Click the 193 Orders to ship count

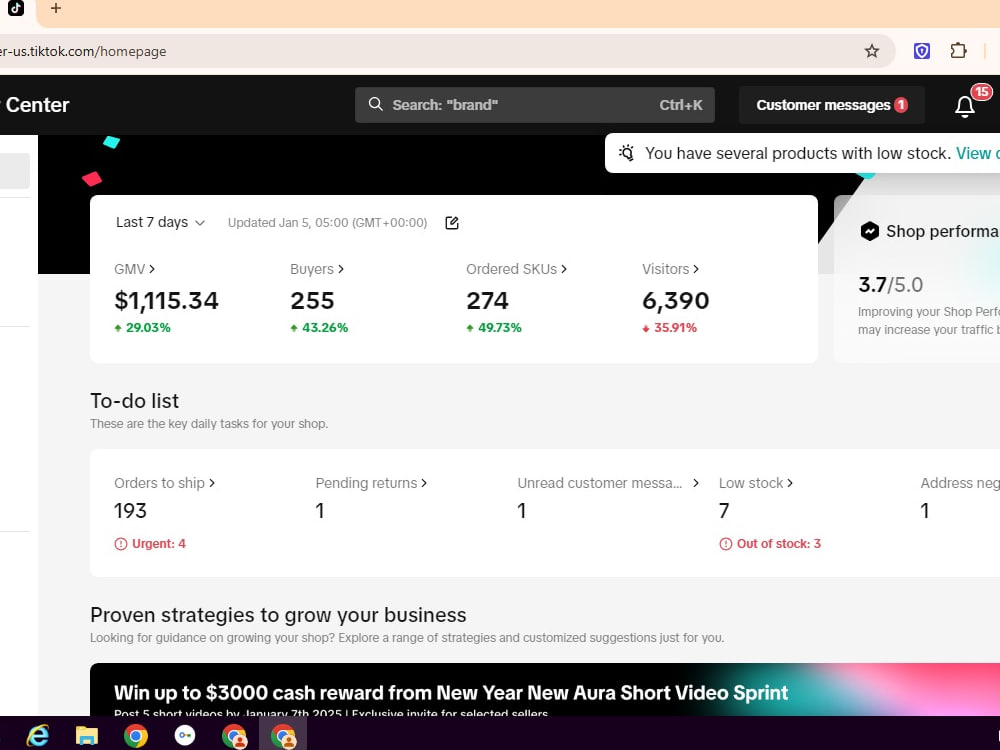130,511
